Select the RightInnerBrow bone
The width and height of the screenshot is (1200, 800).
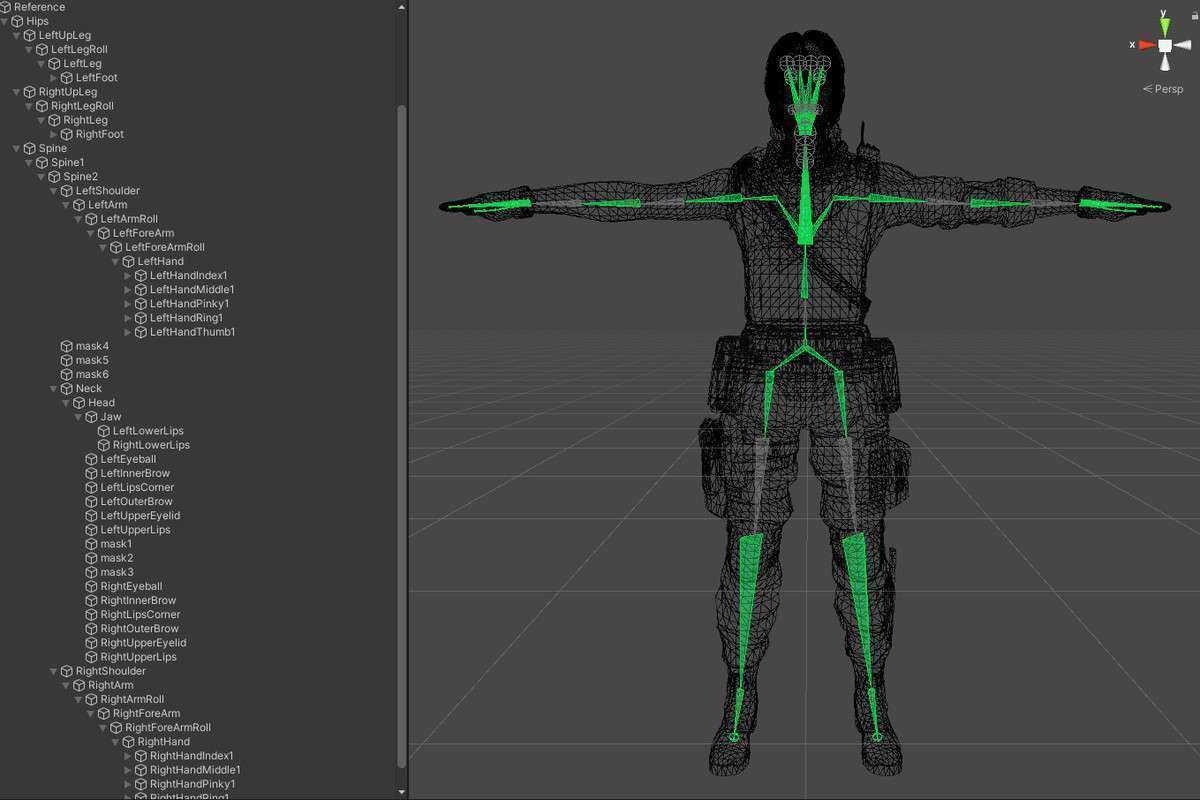point(138,601)
